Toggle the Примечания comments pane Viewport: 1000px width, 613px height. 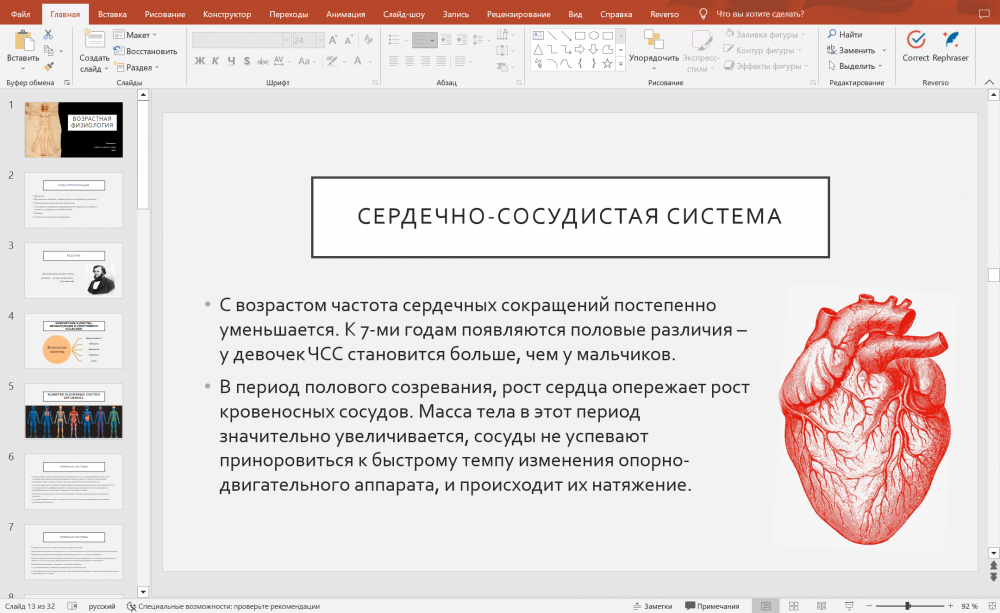click(711, 606)
